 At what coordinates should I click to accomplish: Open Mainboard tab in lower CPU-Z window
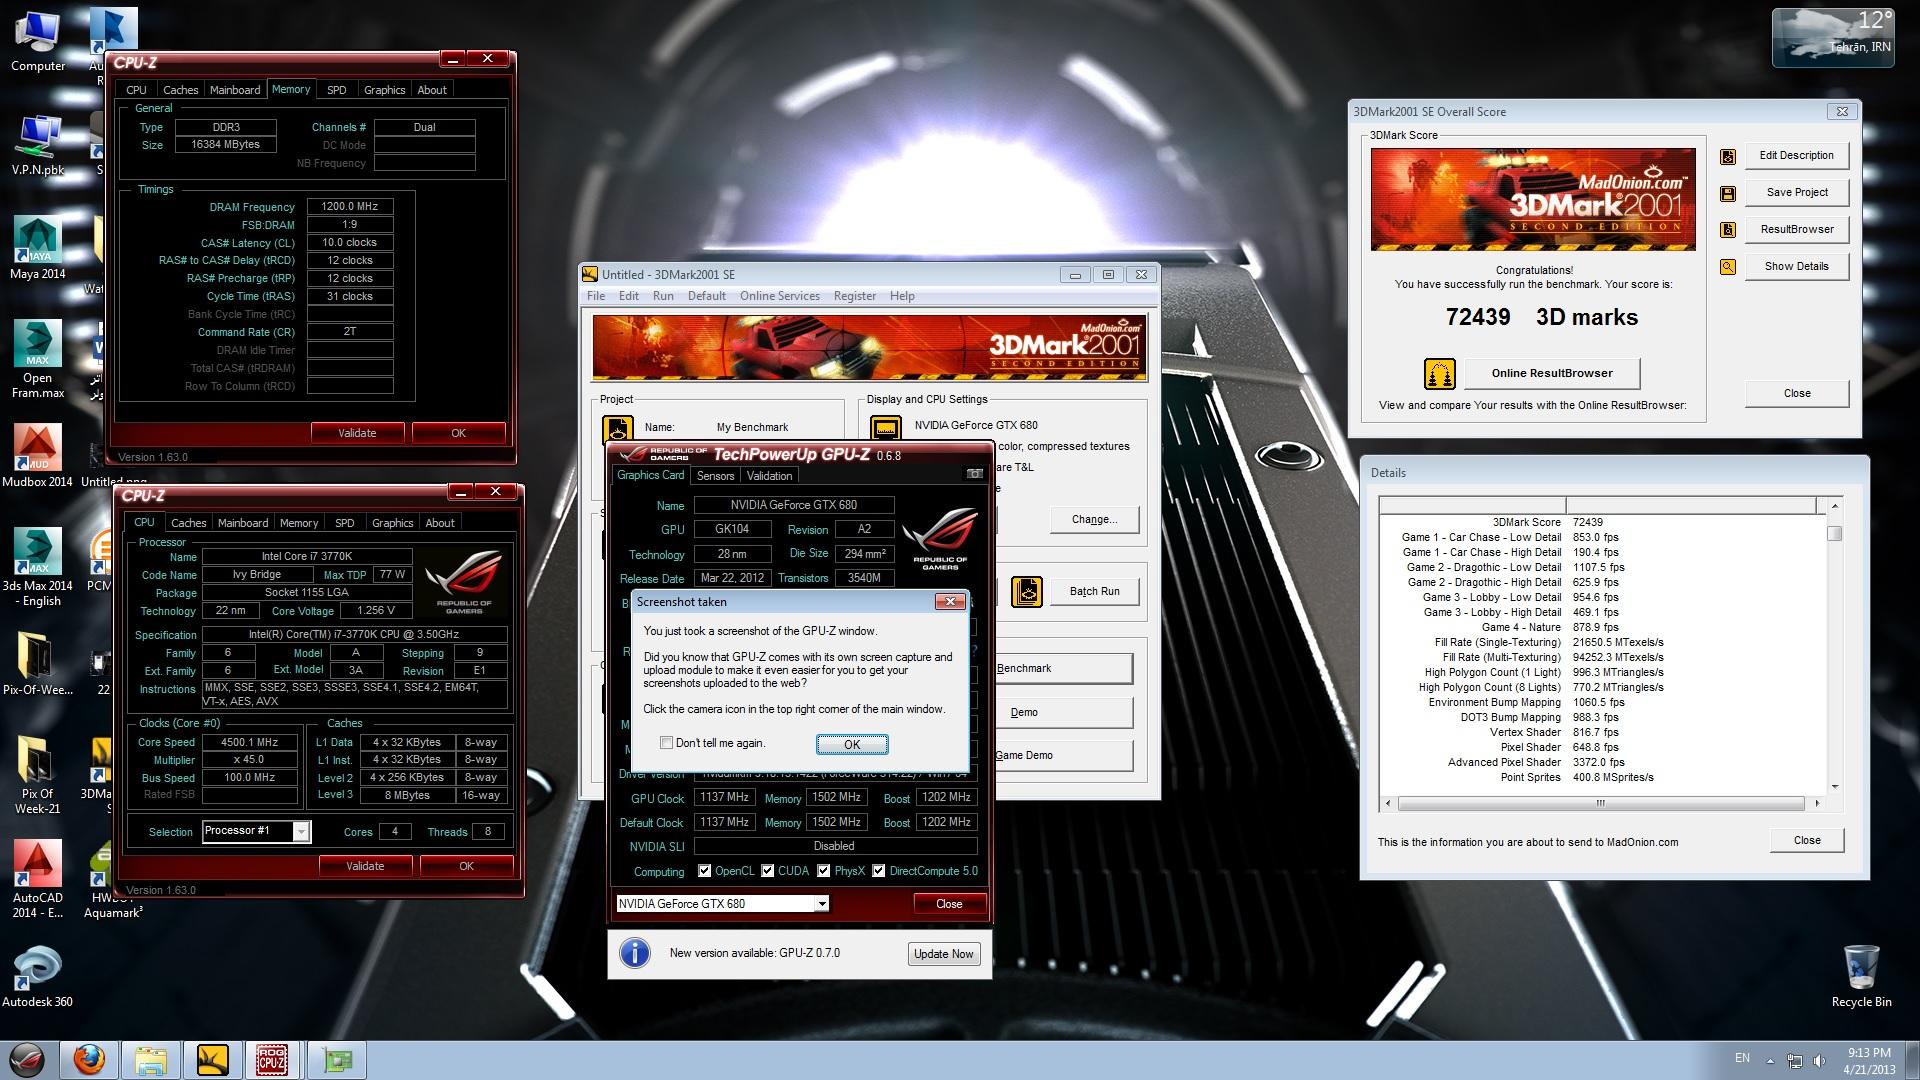[243, 523]
